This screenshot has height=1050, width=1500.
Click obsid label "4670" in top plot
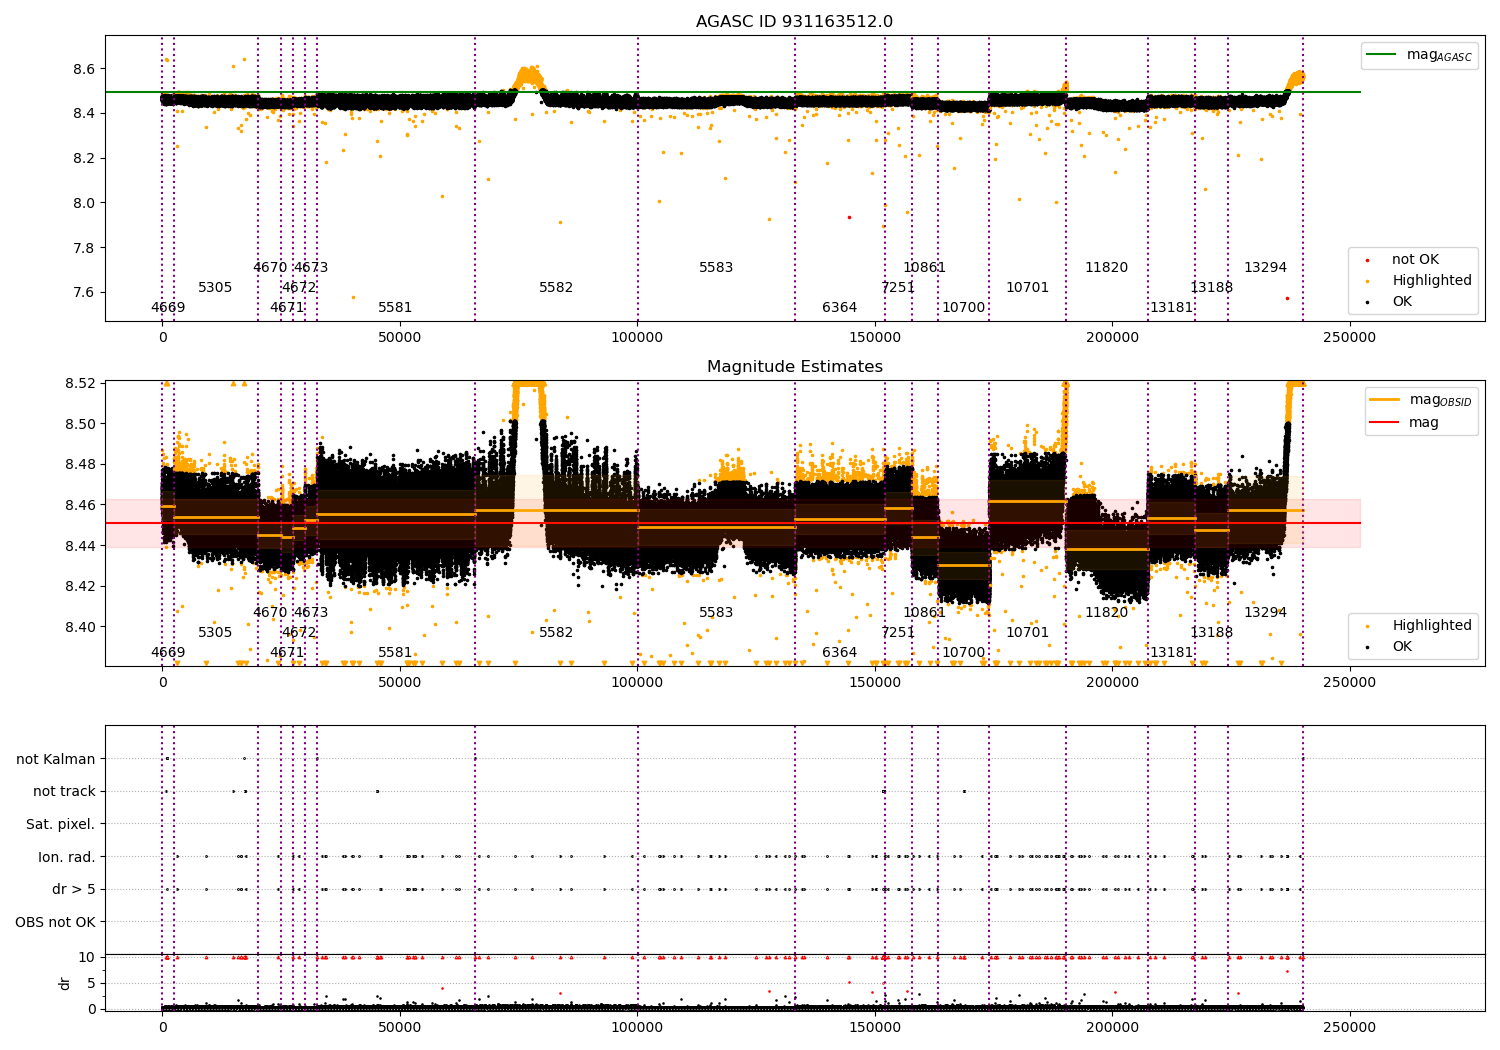point(270,268)
